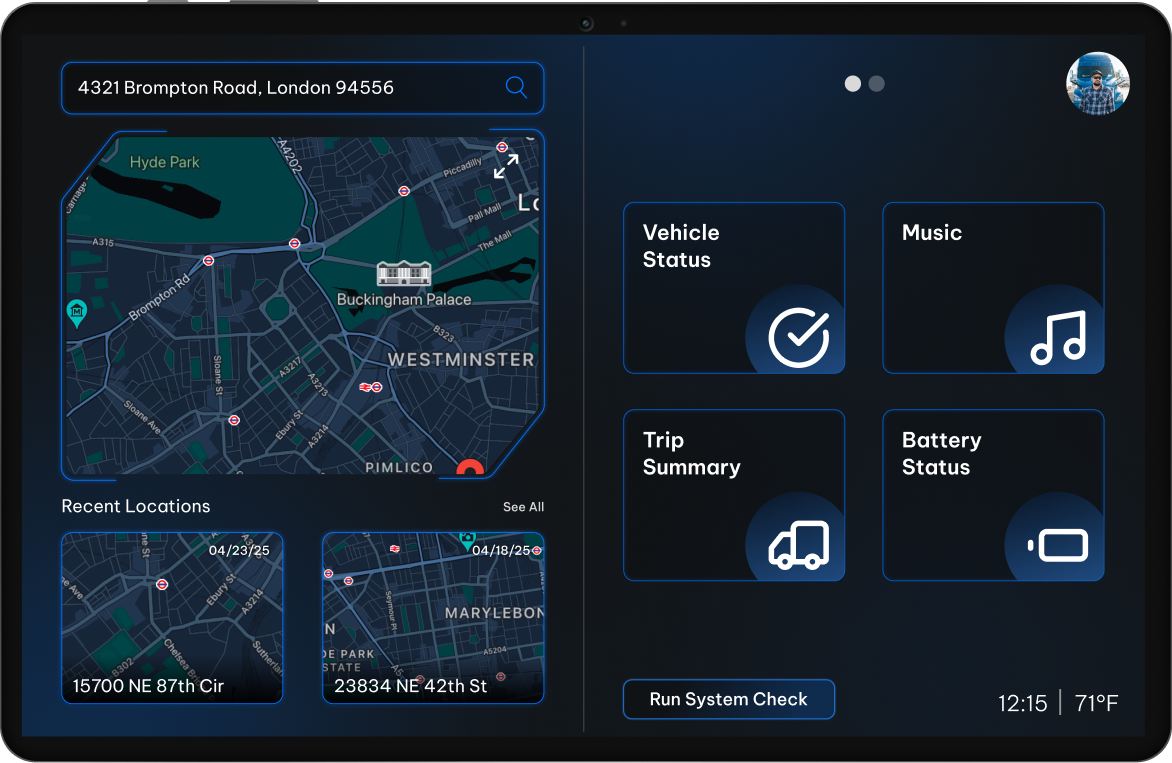The image size is (1172, 763).
Task: Select the 15700 NE 87th Cir map thumbnail
Action: click(x=172, y=617)
